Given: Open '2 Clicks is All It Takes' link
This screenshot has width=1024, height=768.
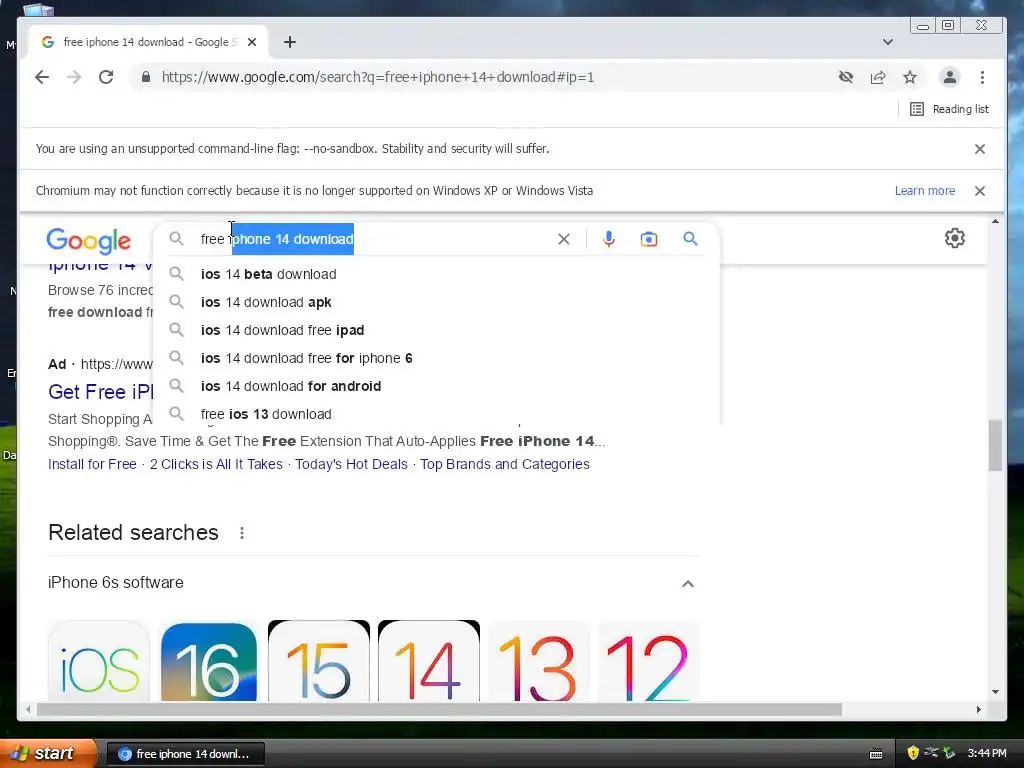Looking at the screenshot, I should point(216,464).
